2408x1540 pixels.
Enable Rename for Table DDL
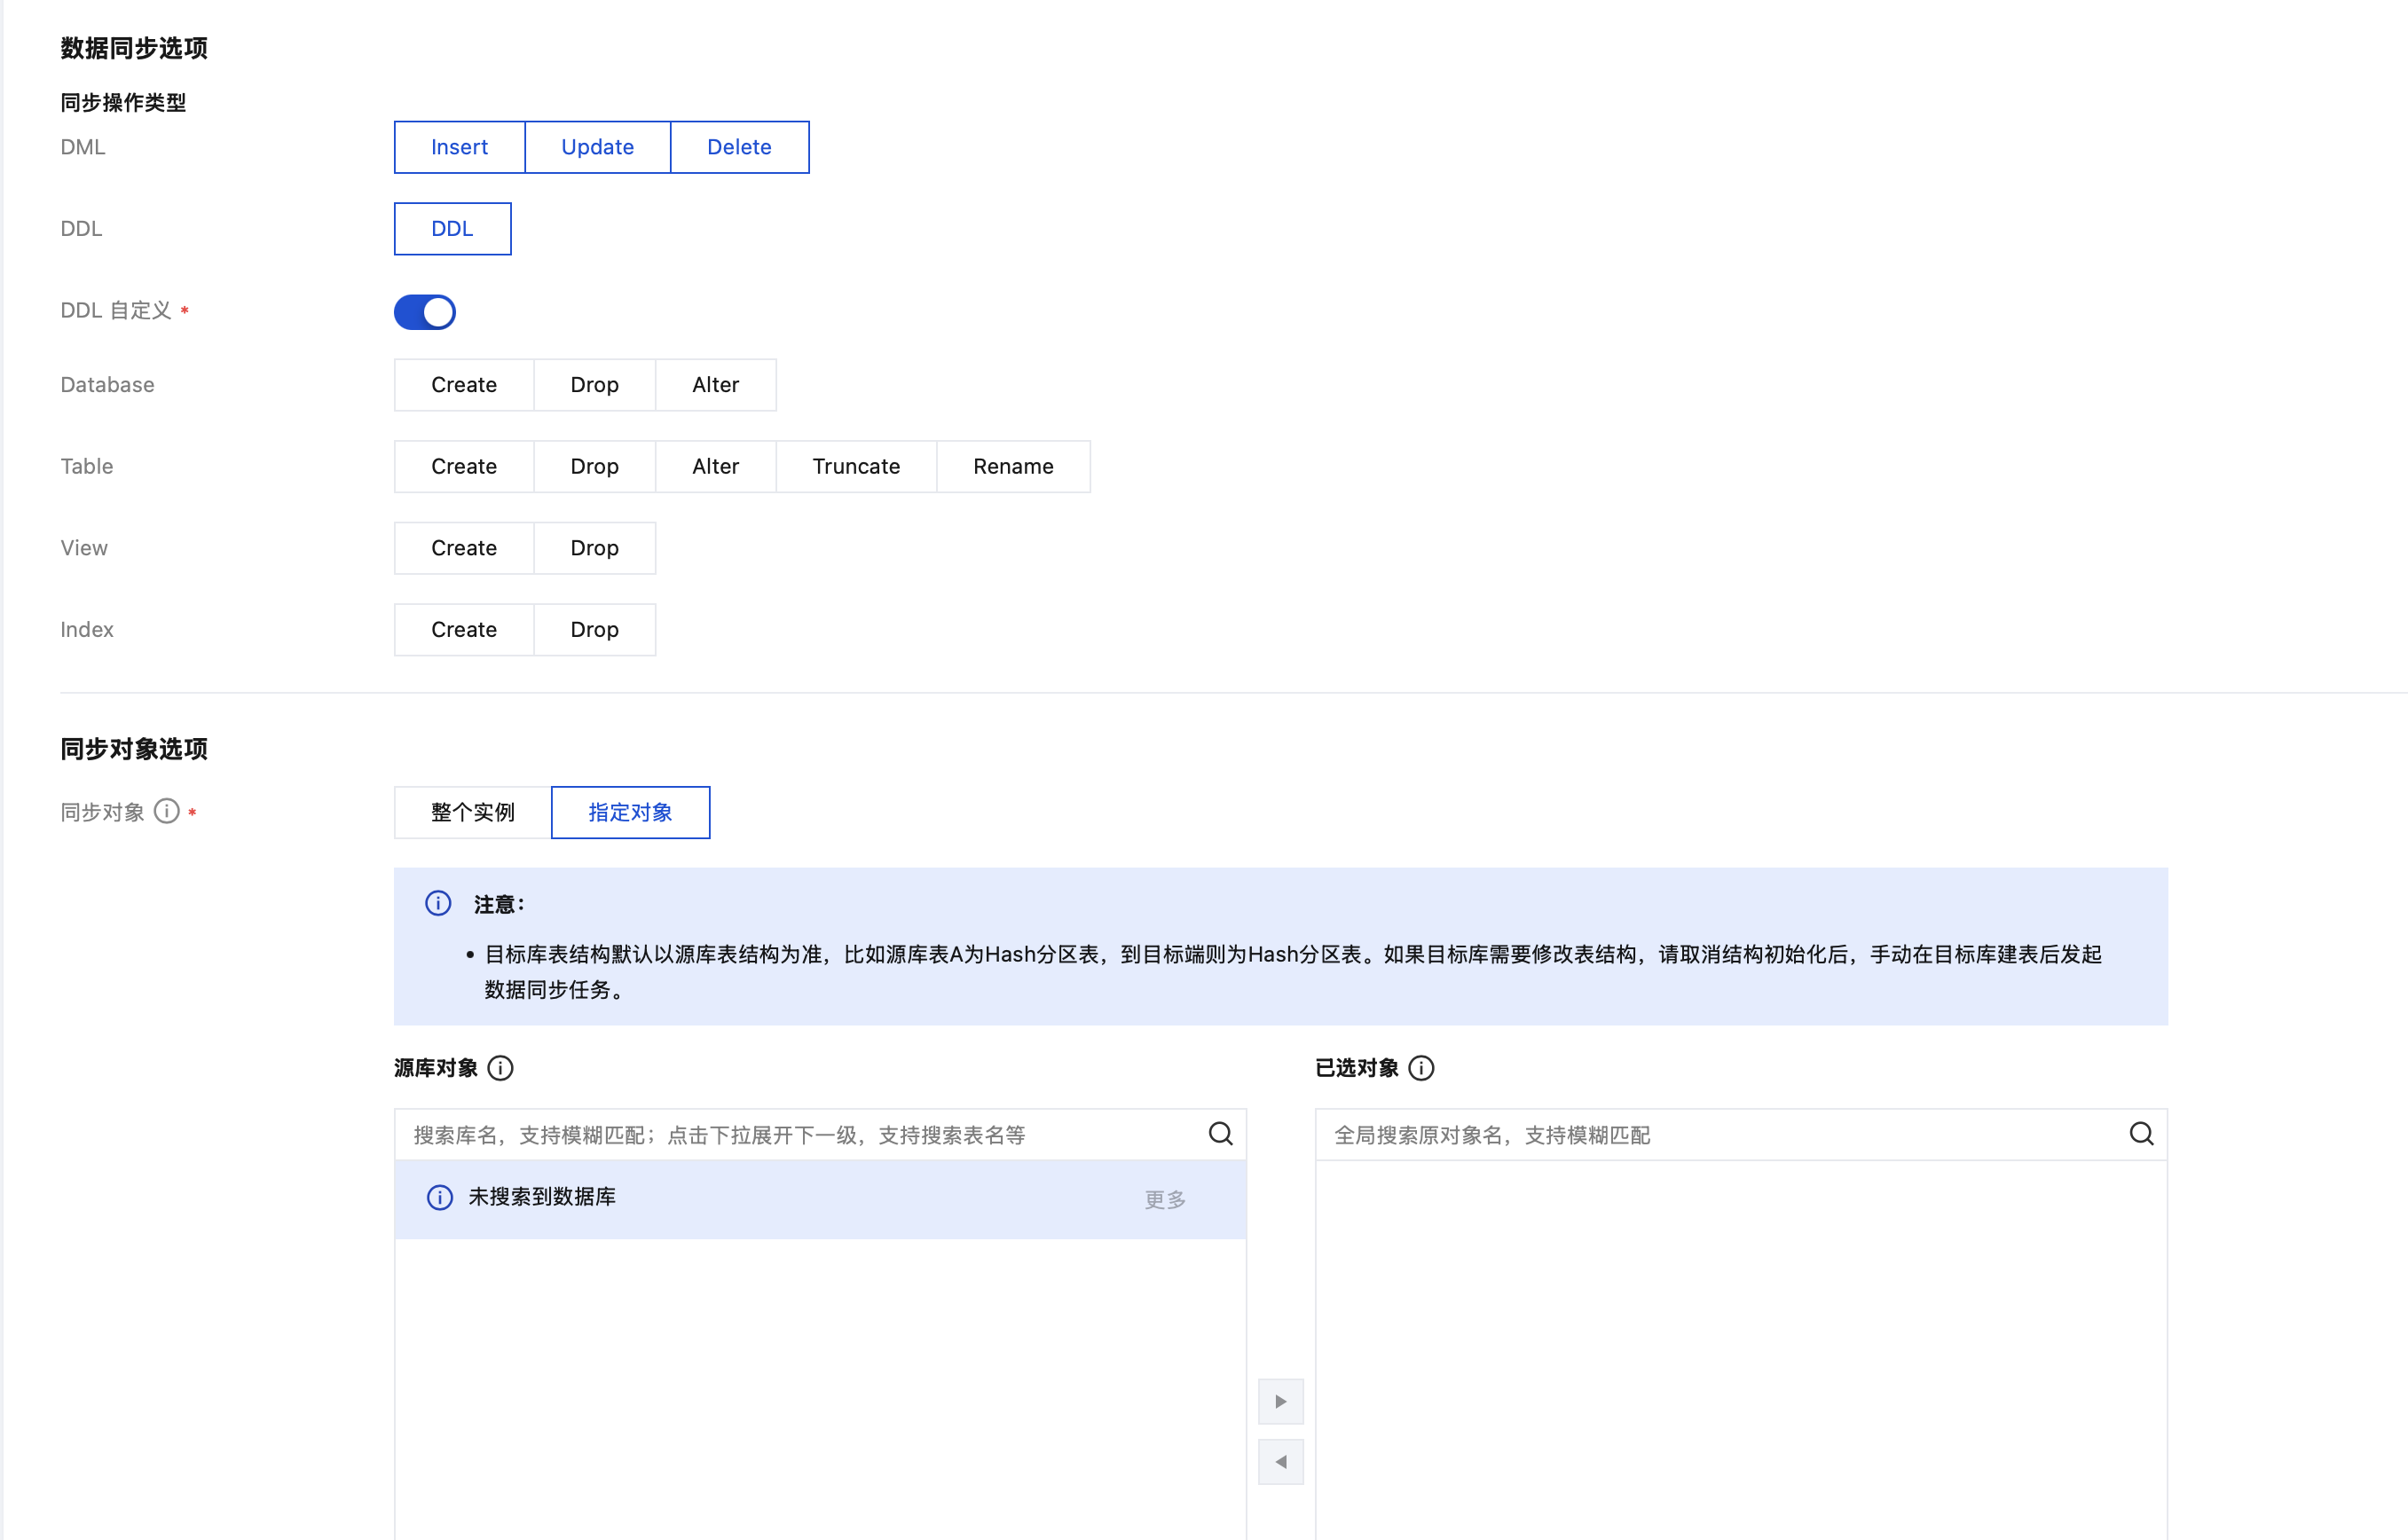[1013, 466]
